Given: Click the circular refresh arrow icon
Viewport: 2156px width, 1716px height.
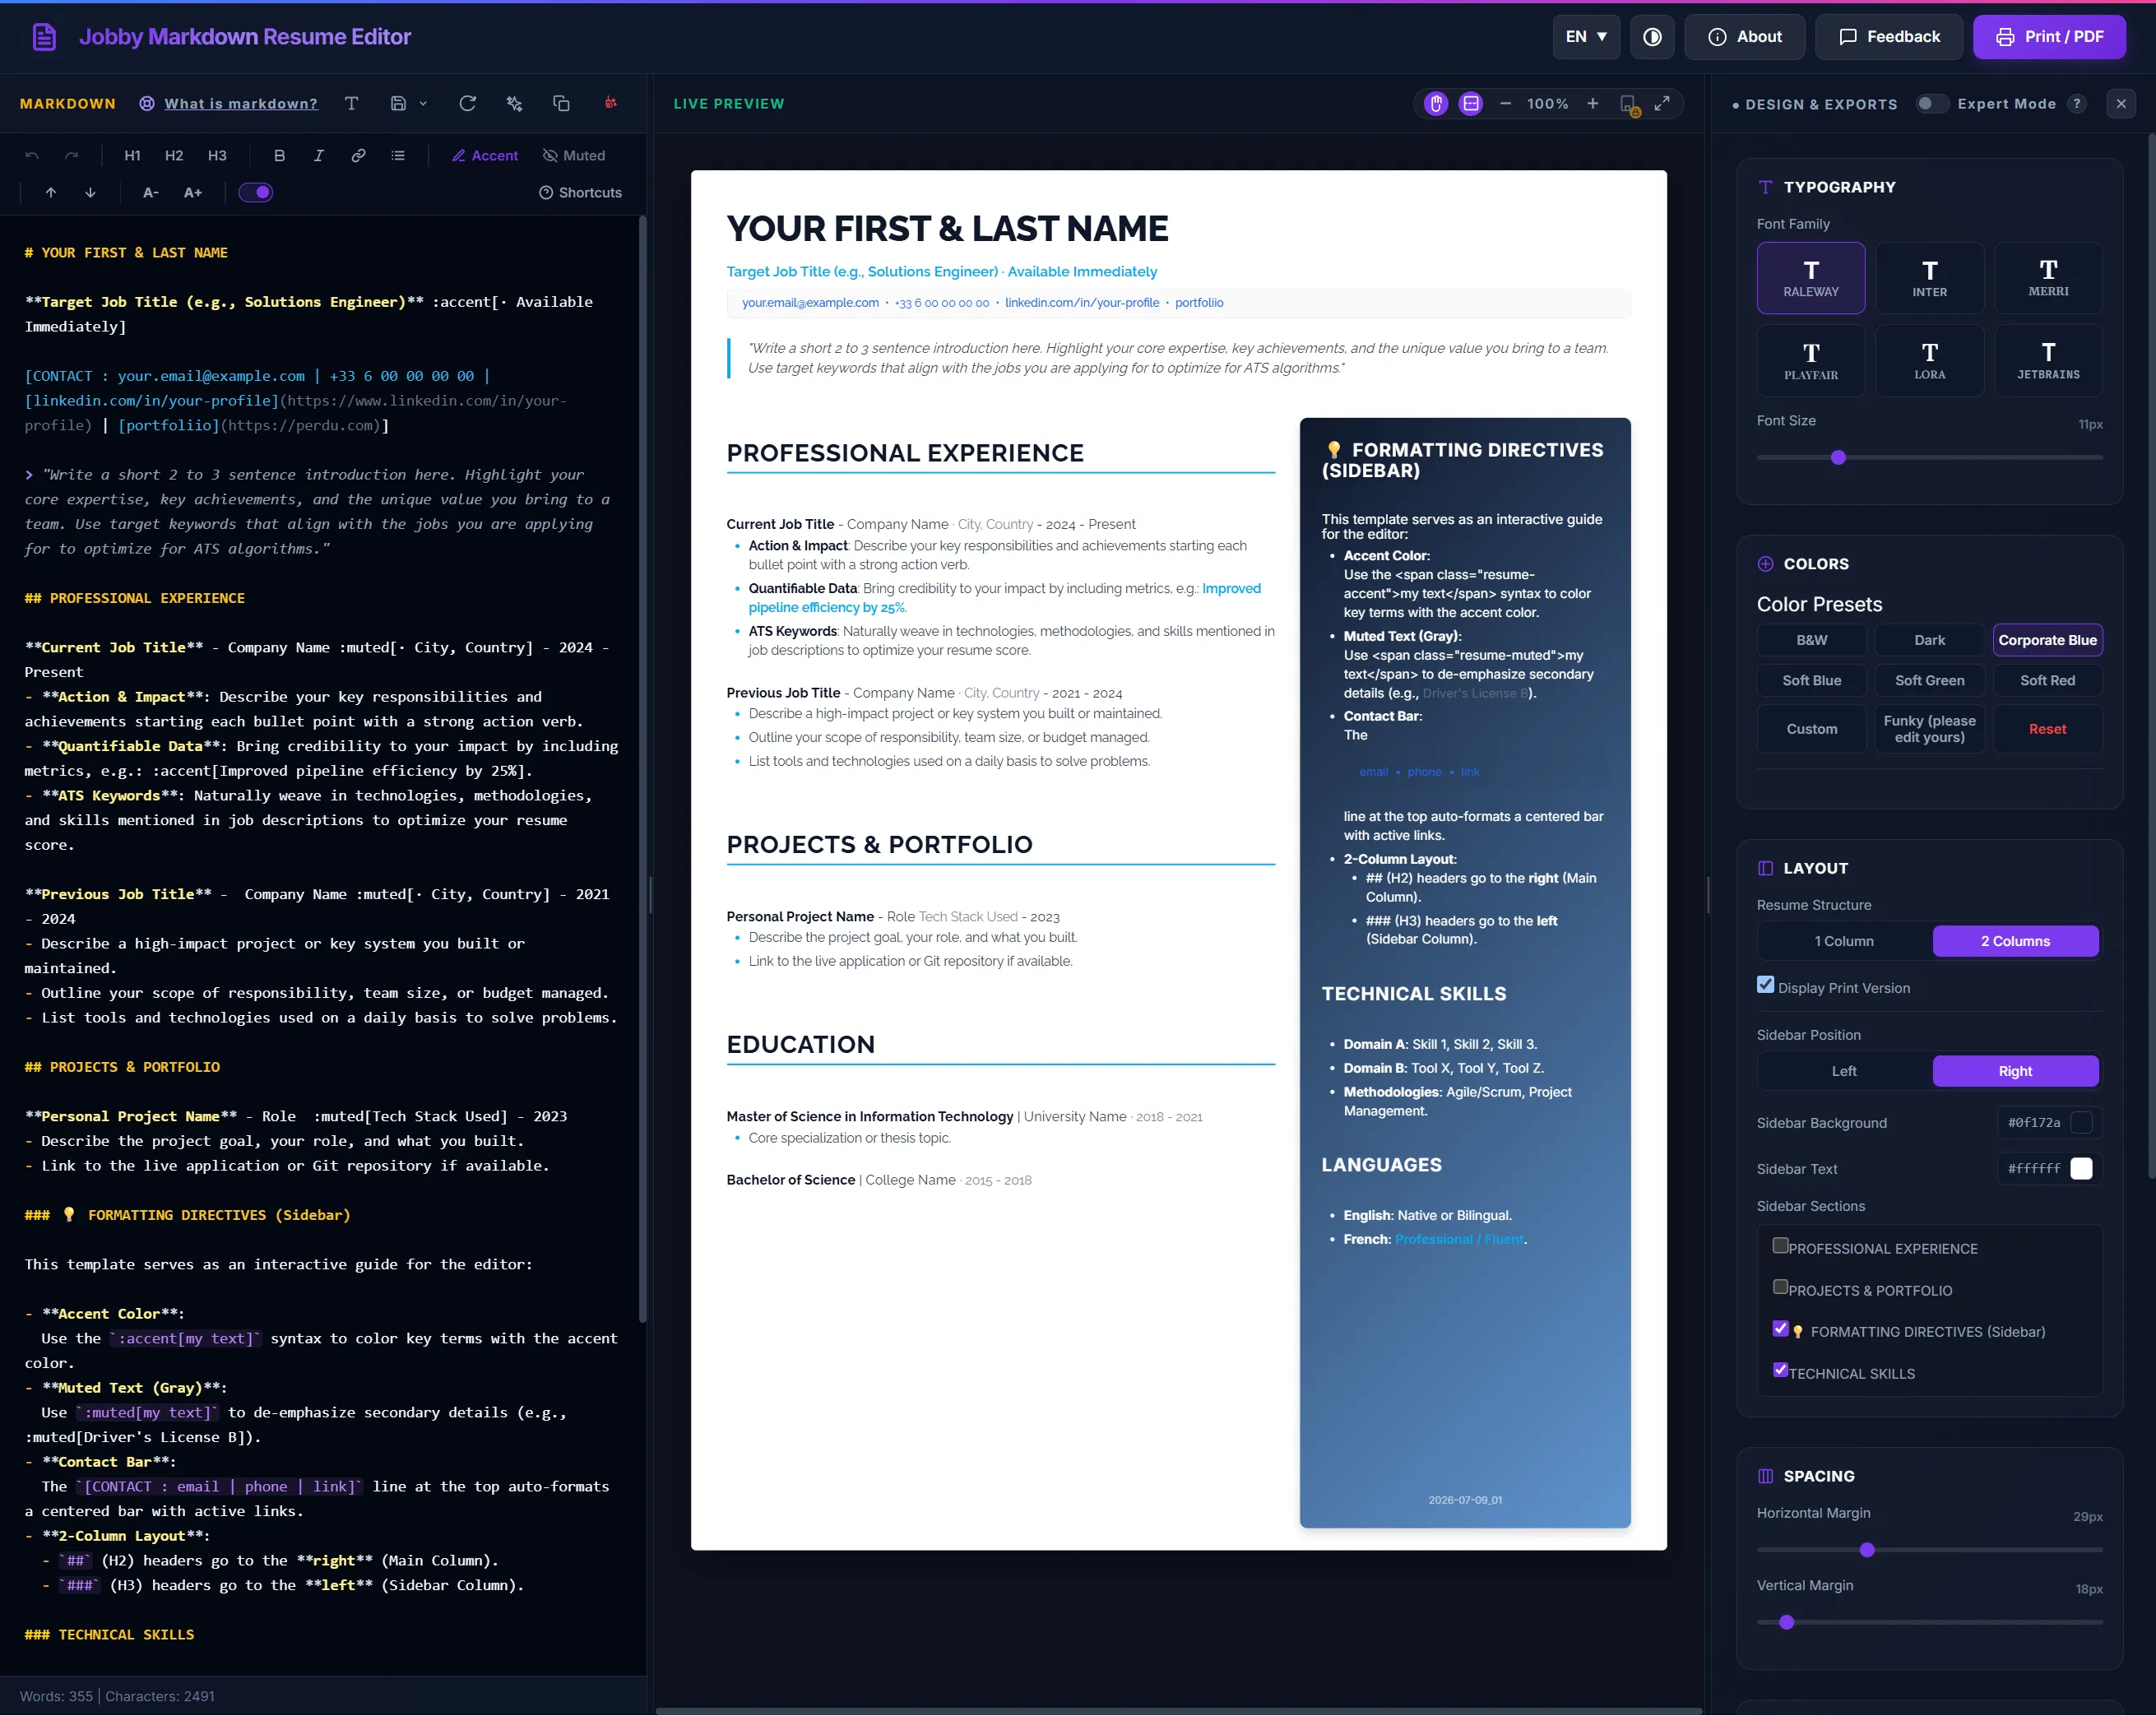Looking at the screenshot, I should pos(467,104).
